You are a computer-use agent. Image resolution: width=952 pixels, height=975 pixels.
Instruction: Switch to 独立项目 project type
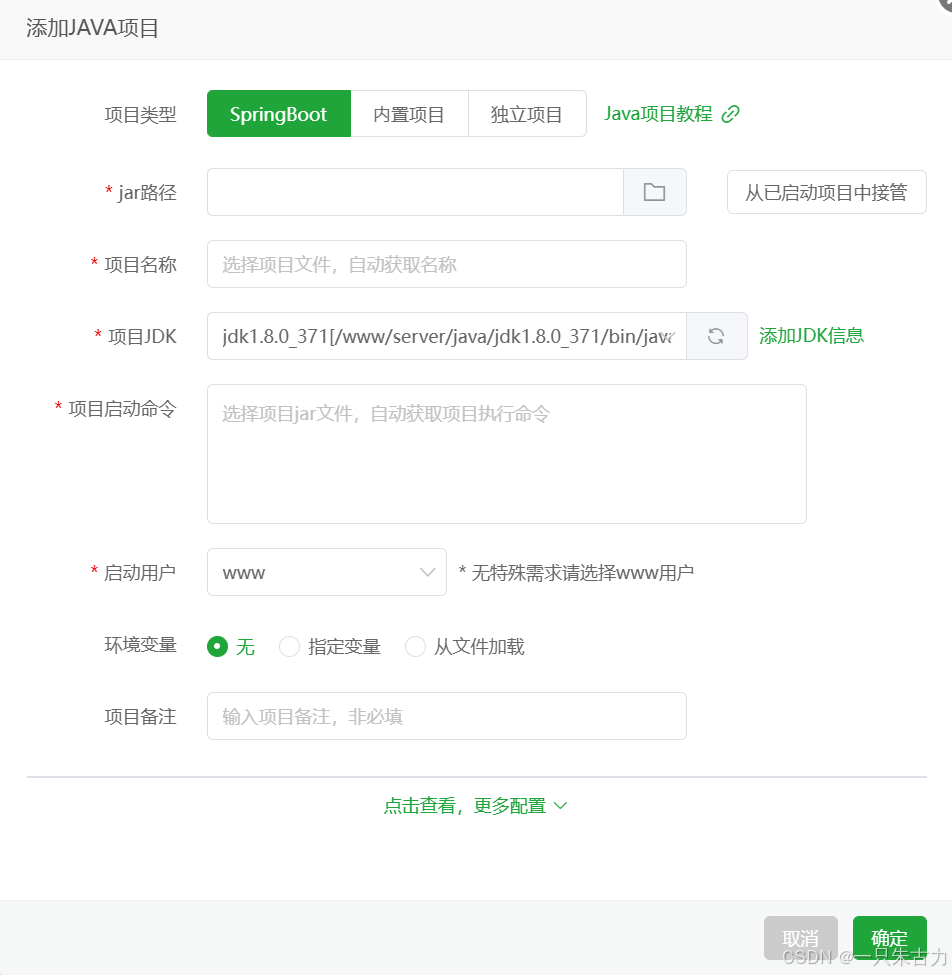(527, 114)
